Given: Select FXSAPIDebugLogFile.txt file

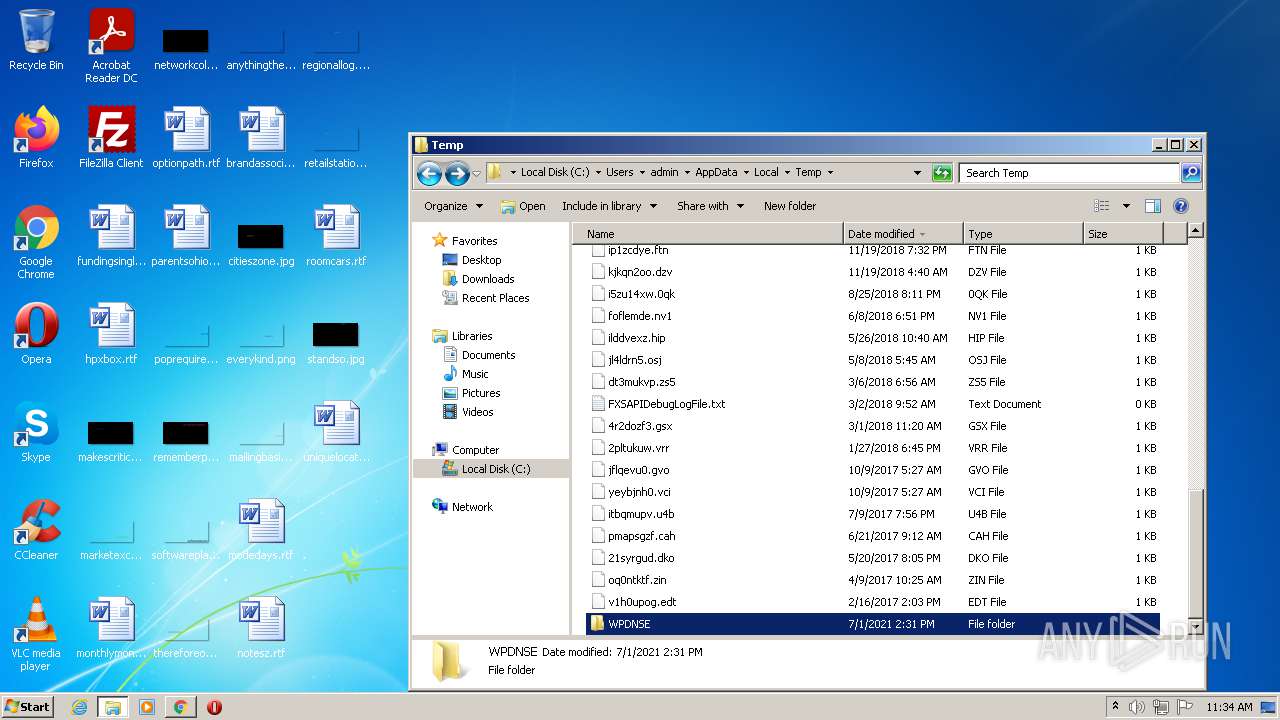Looking at the screenshot, I should coord(873,404).
